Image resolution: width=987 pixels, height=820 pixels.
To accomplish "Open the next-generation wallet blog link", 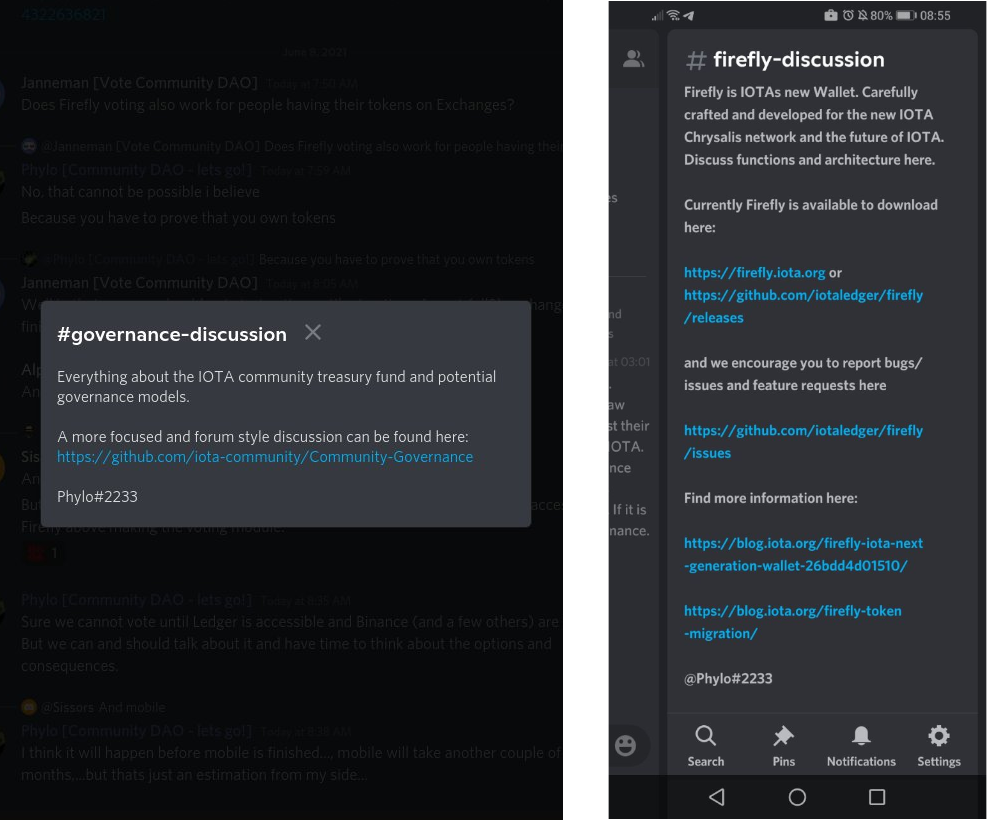I will click(x=803, y=554).
